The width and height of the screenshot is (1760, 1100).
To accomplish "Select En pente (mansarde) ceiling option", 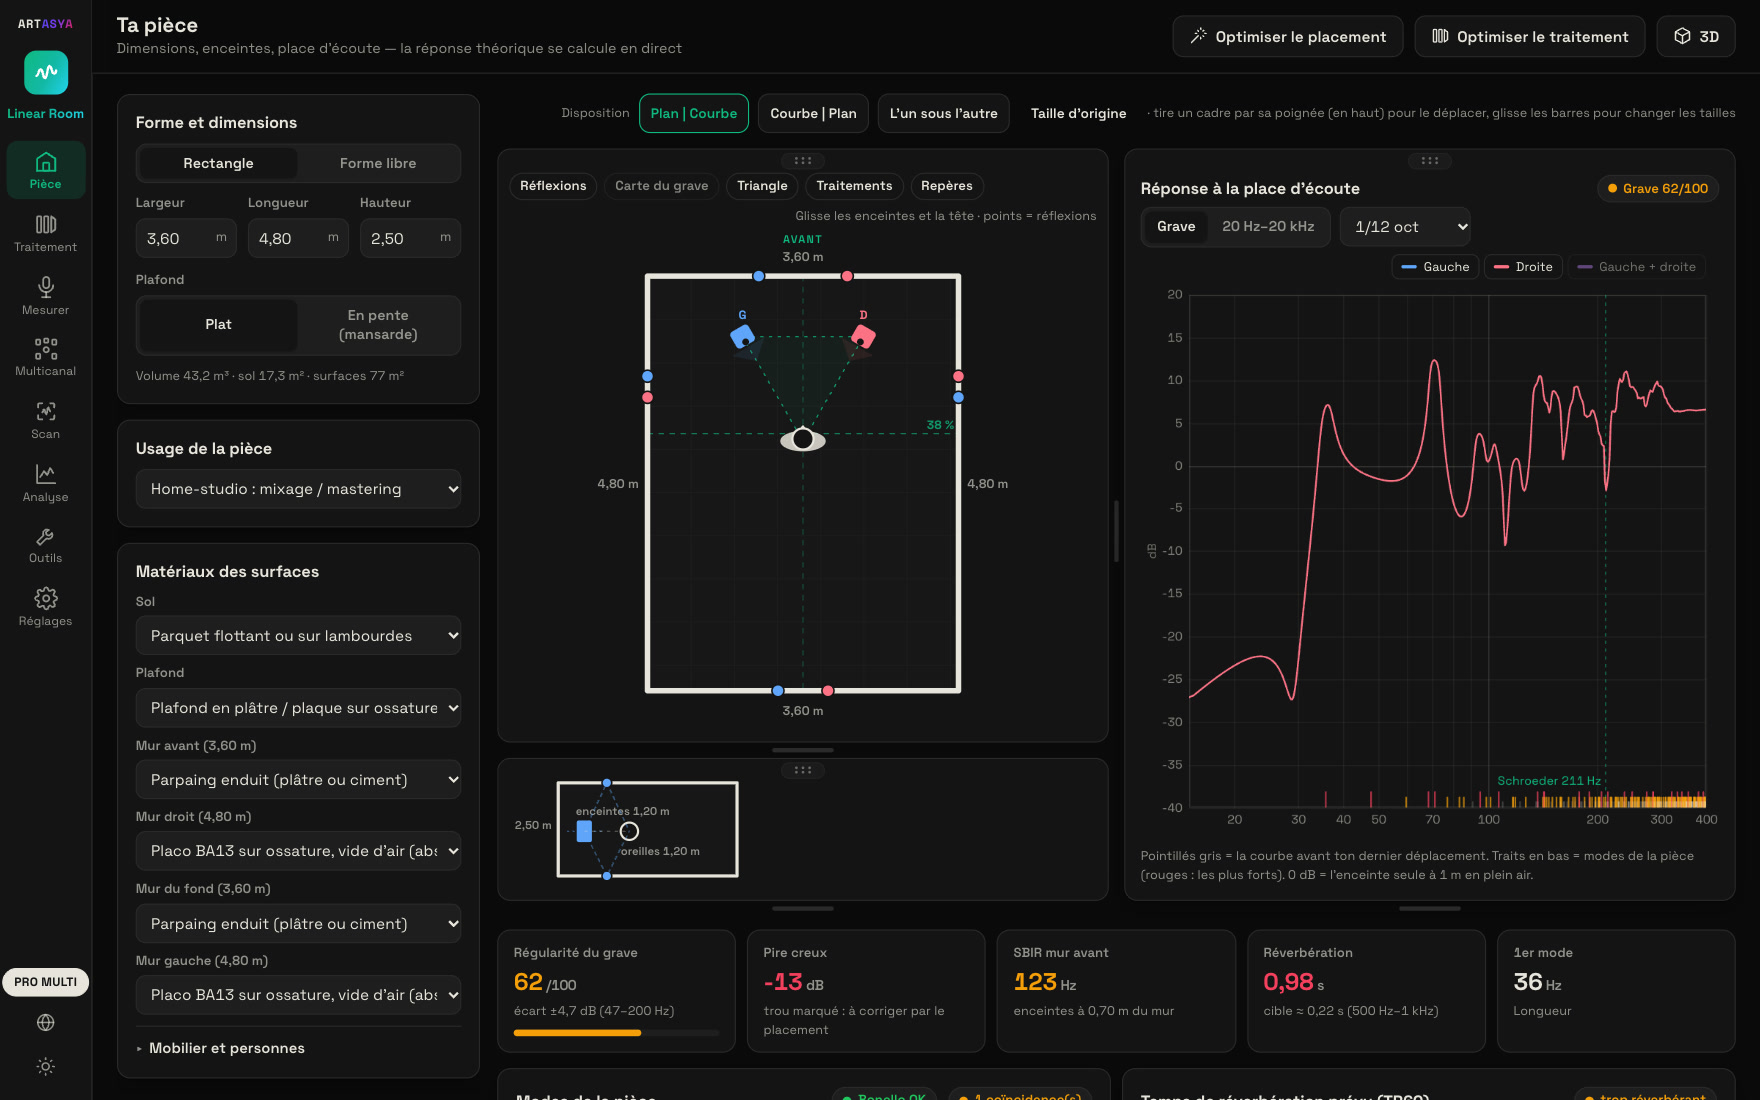I will coord(378,325).
